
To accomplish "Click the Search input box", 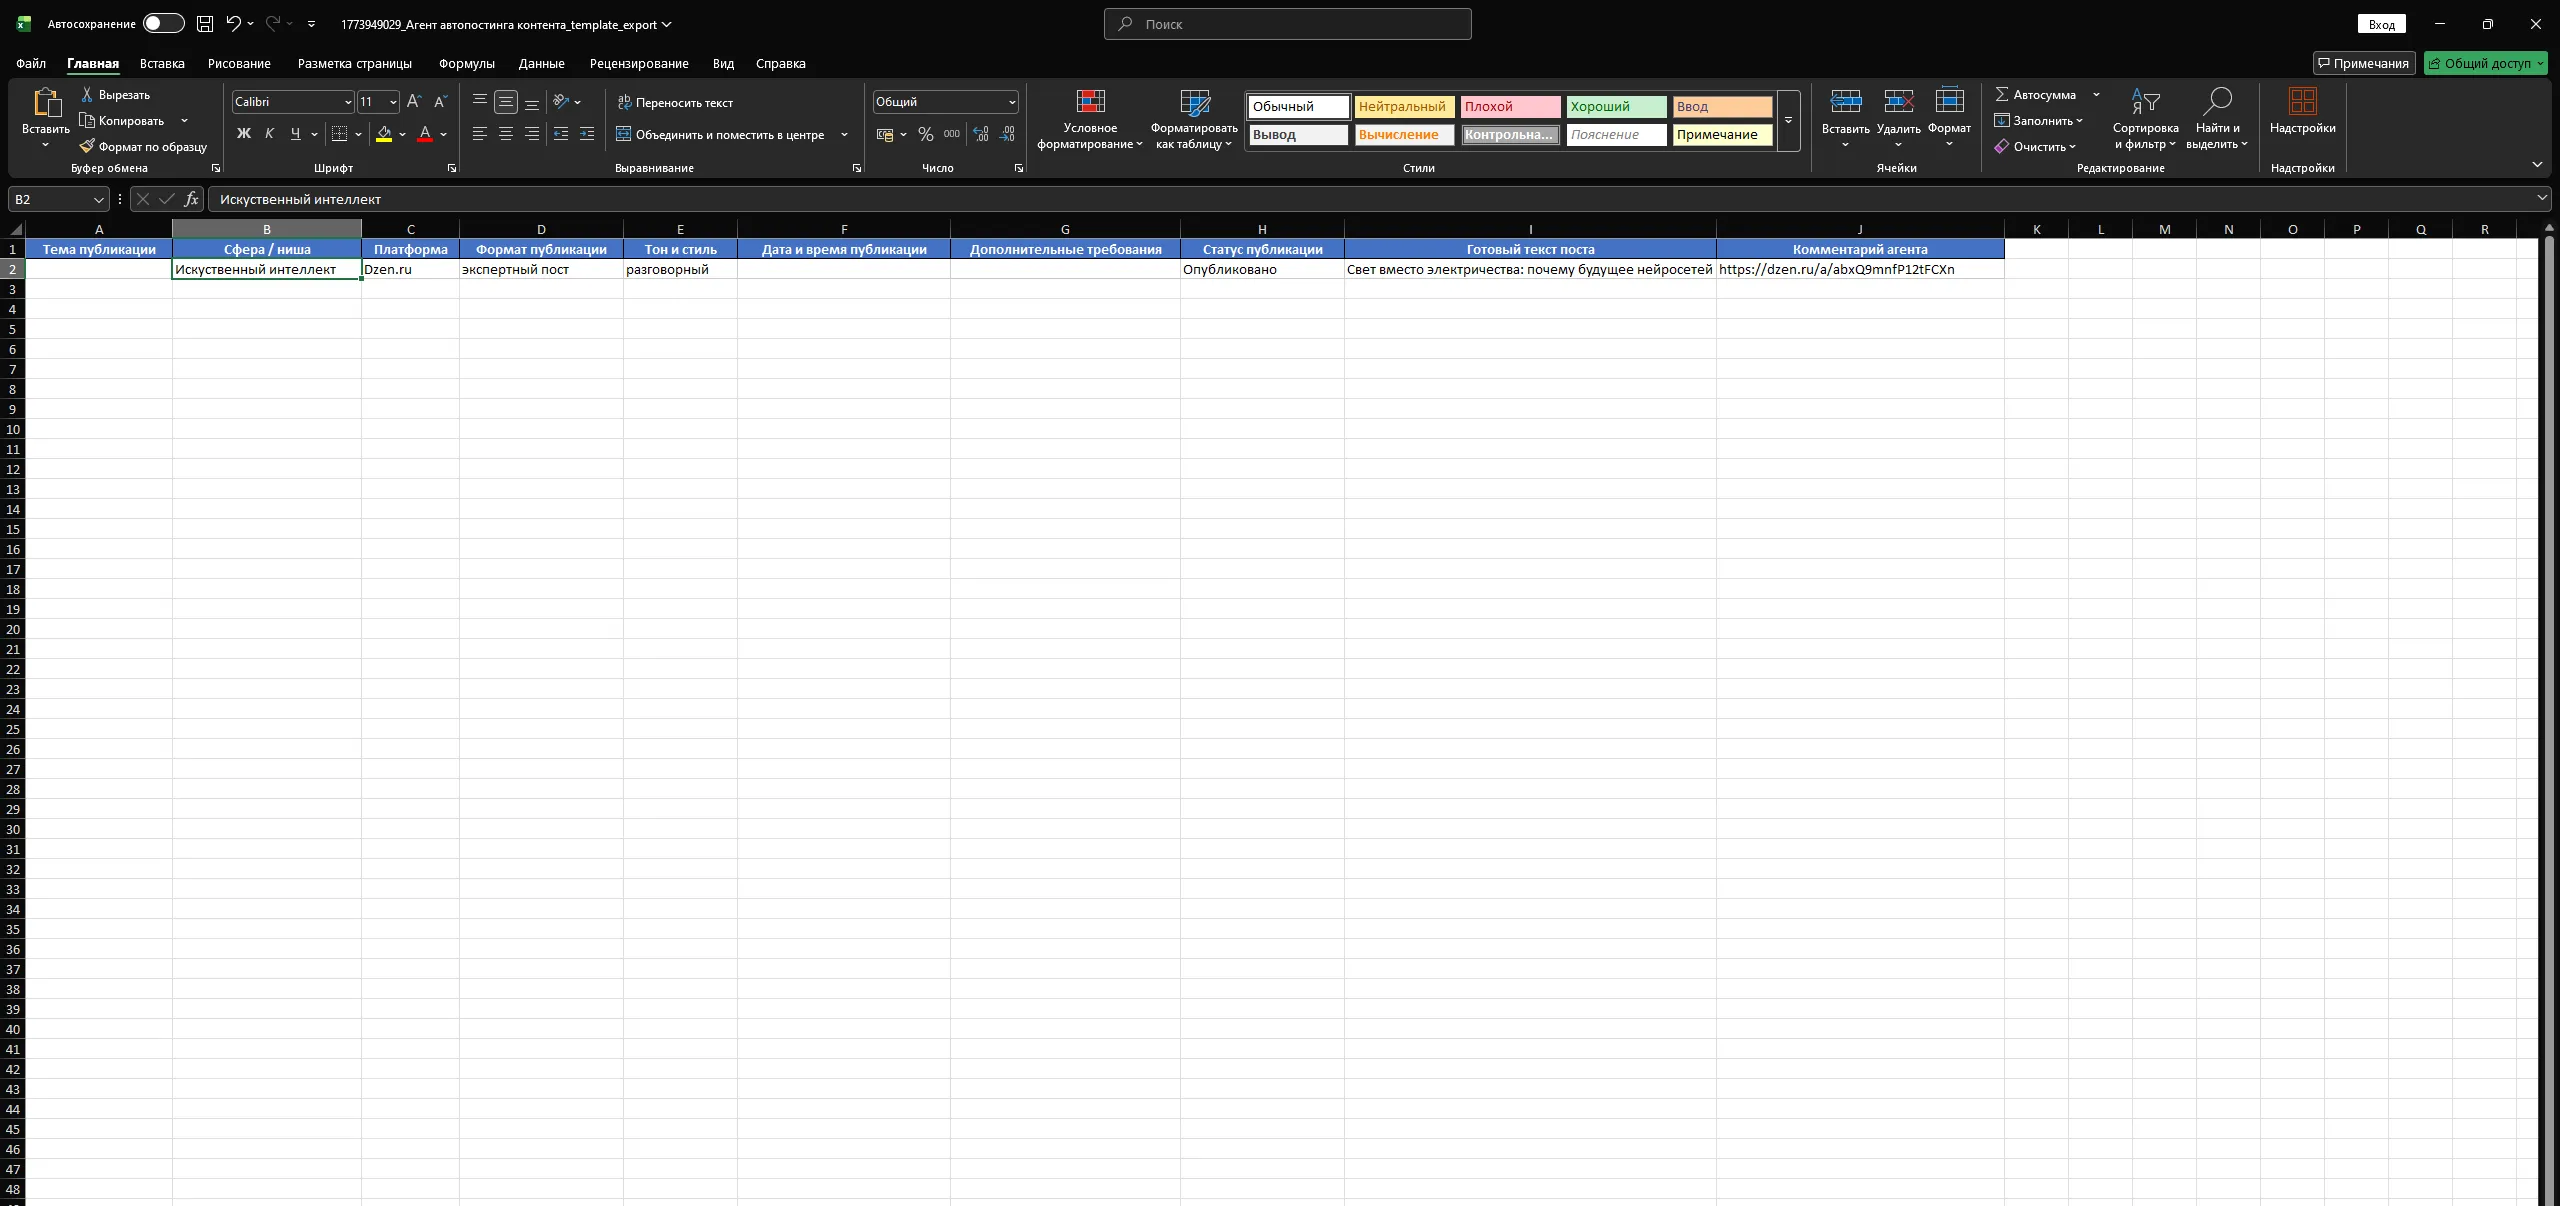I will click(1287, 24).
